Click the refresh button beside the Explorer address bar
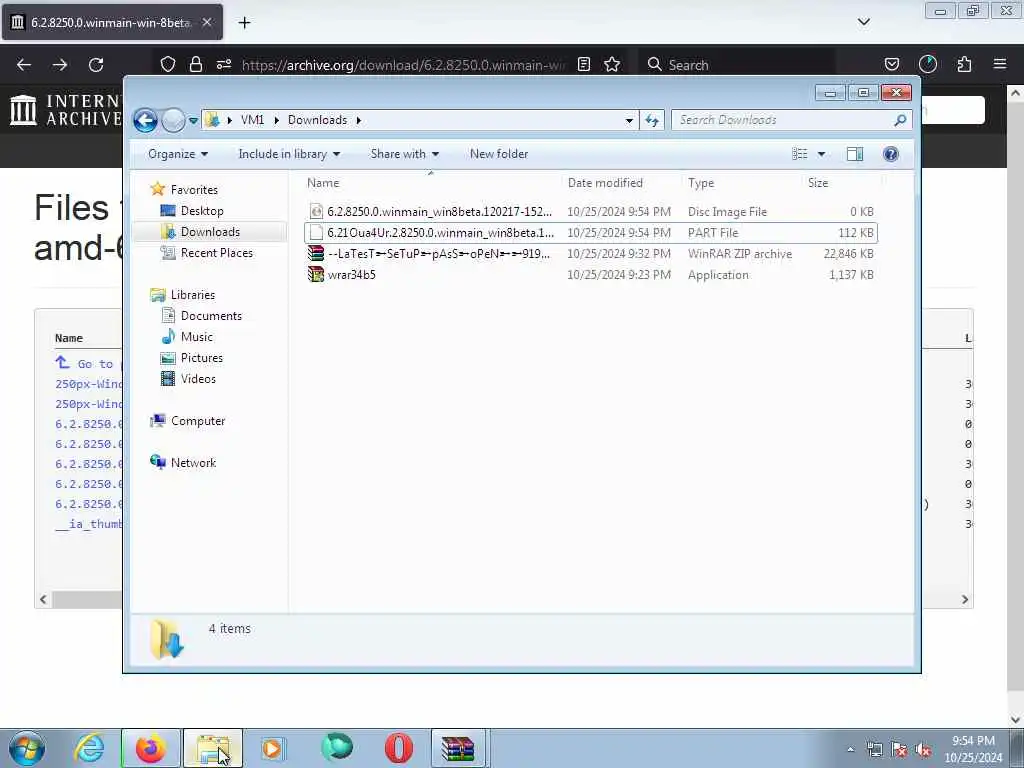The image size is (1024, 768). coord(652,120)
